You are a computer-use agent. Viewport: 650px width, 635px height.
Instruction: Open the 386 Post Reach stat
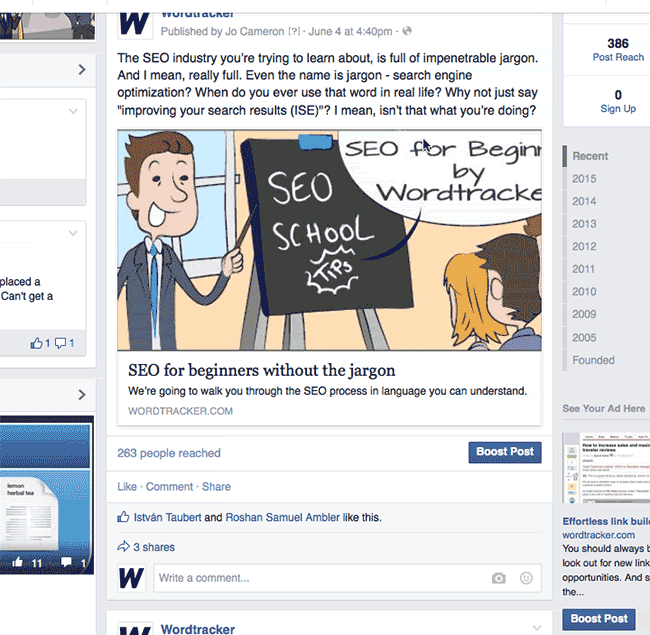[618, 50]
